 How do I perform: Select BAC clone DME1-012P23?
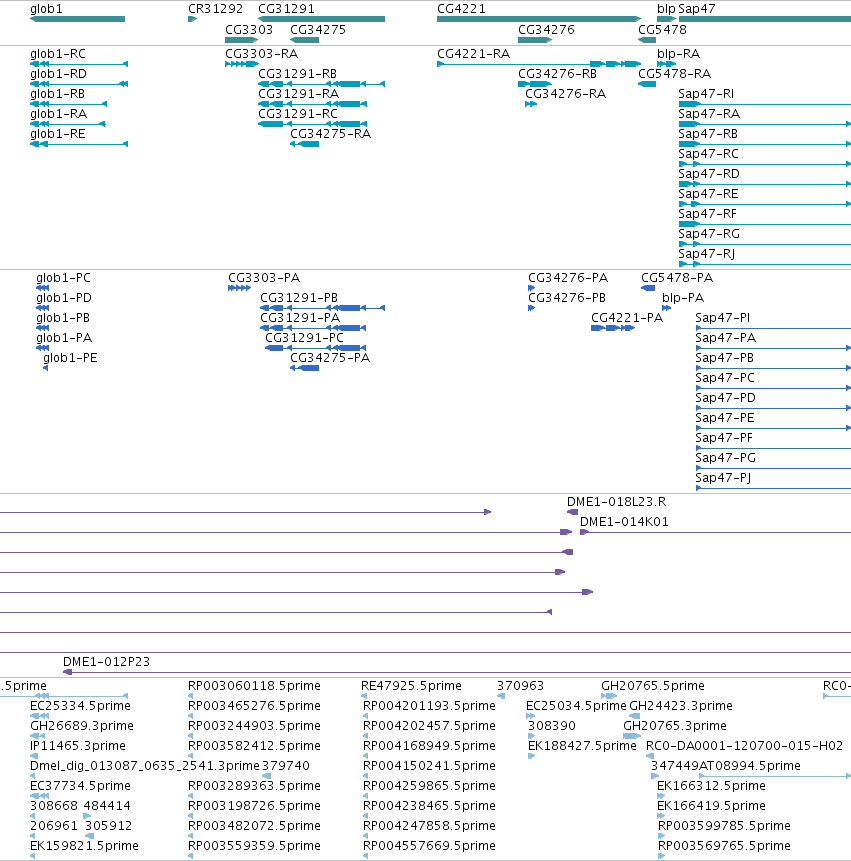click(107, 662)
